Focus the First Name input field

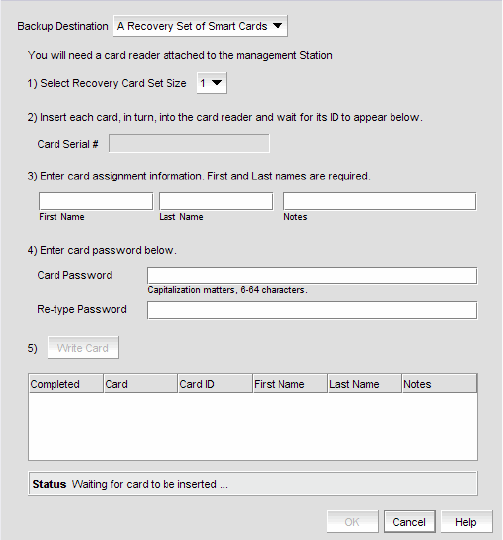(96, 201)
